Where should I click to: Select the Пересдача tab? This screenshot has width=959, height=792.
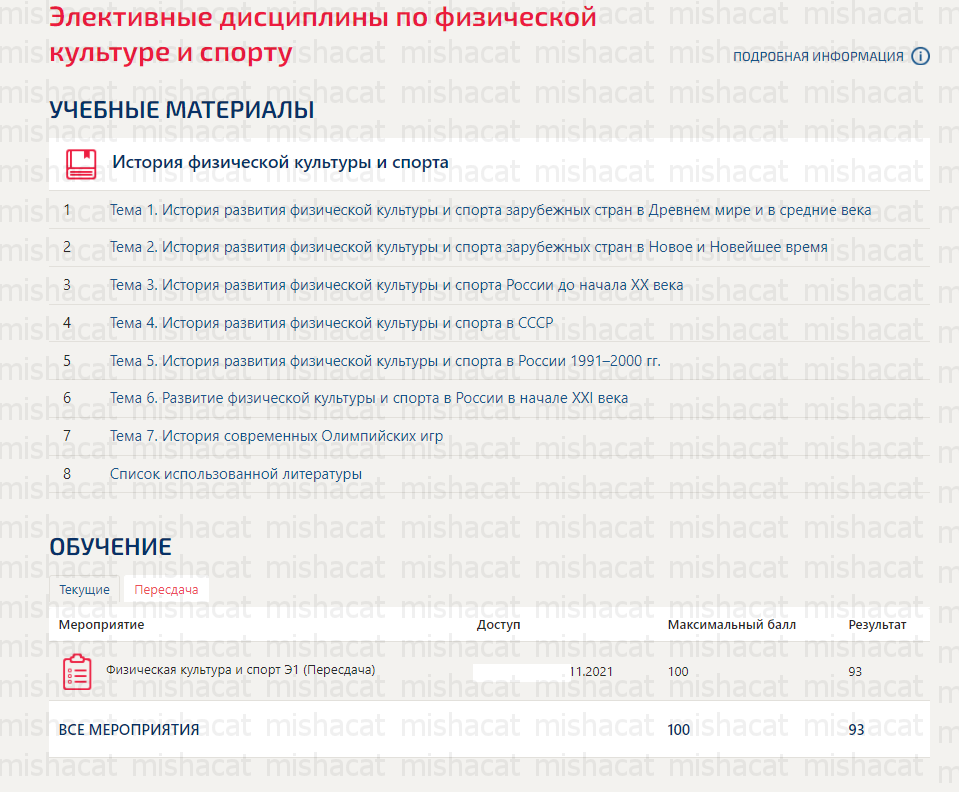(166, 590)
